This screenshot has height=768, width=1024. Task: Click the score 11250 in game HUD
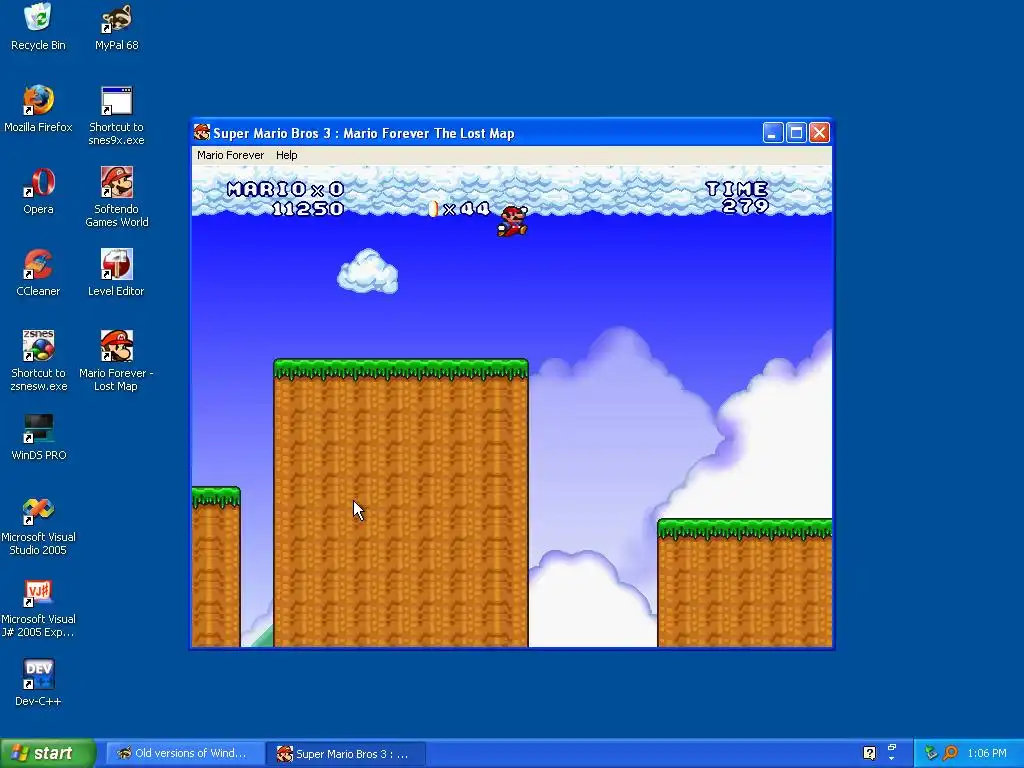(308, 209)
